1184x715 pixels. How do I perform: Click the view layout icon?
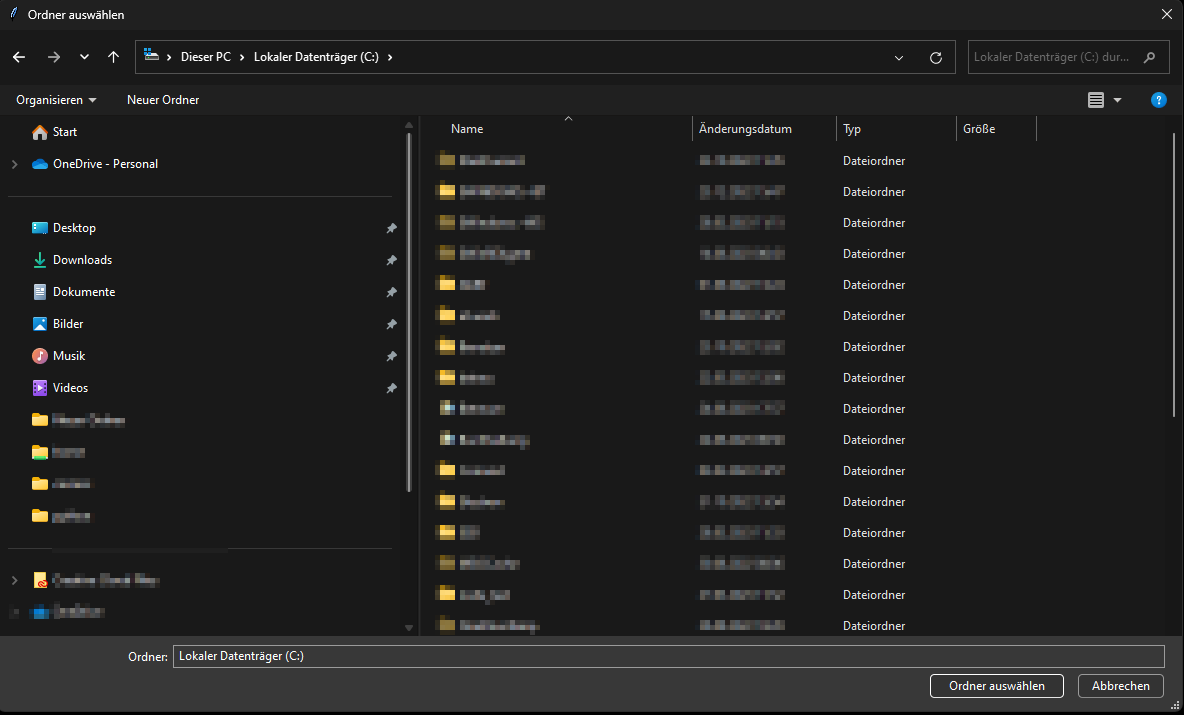(x=1096, y=100)
